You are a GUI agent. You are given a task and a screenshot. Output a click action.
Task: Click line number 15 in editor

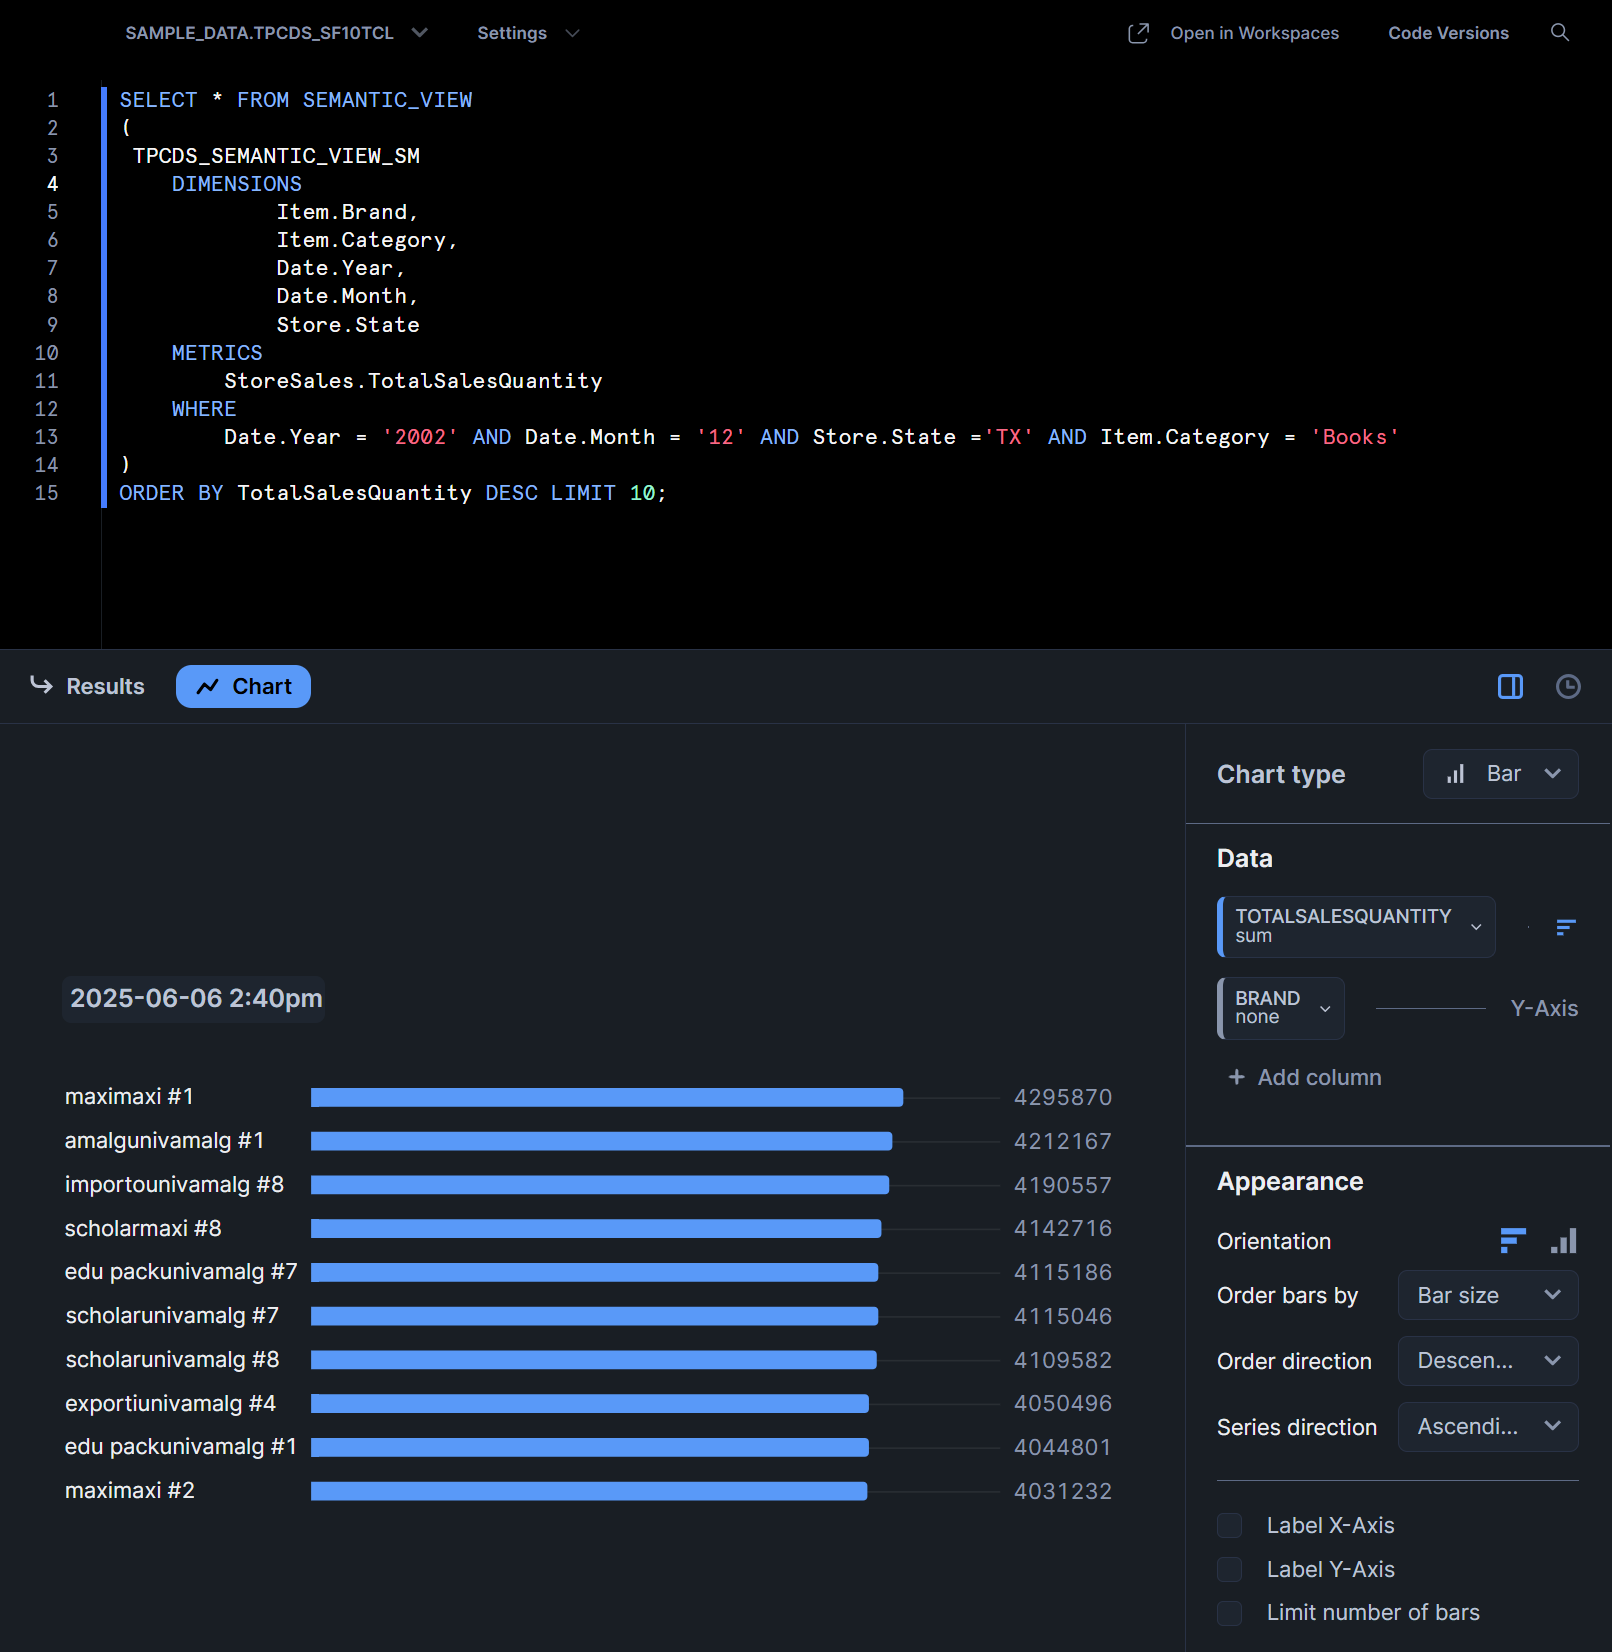point(46,493)
